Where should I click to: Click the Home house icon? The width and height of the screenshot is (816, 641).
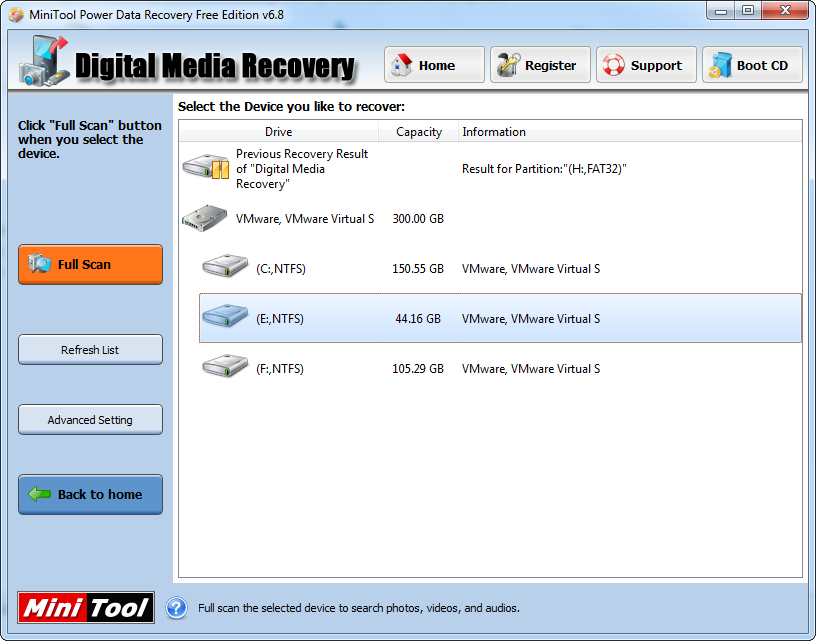401,66
